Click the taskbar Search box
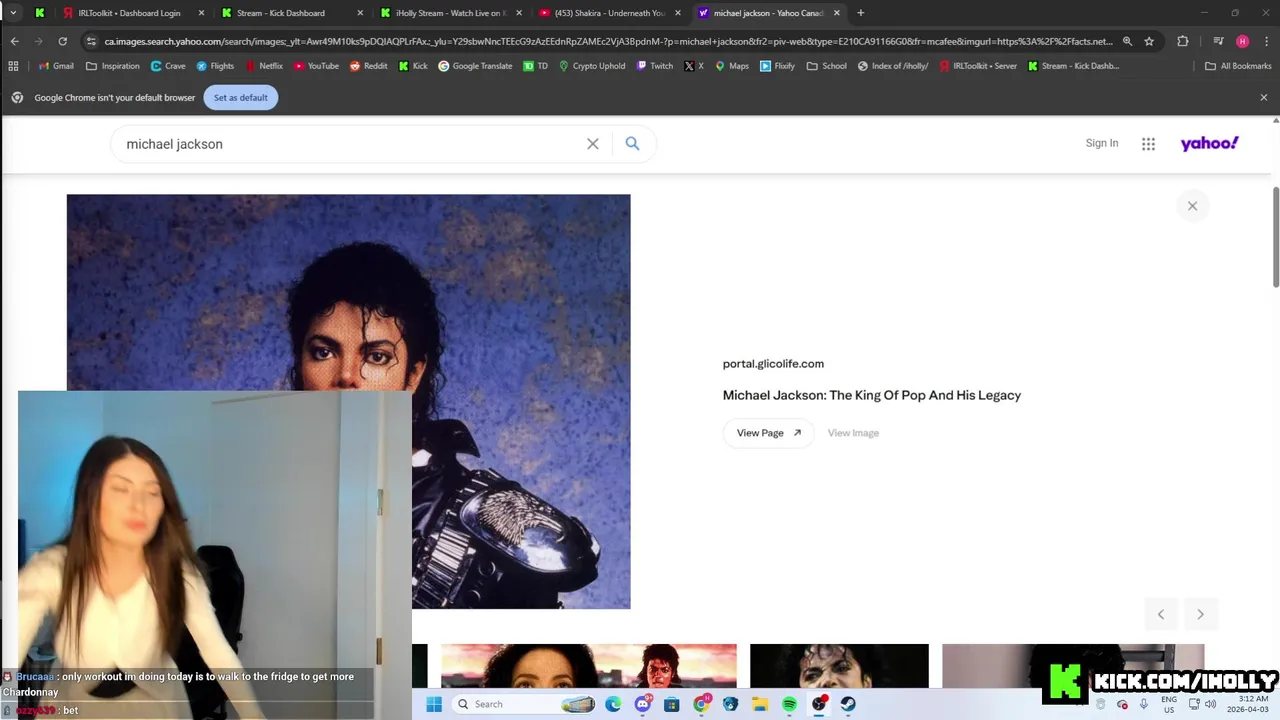Viewport: 1280px width, 720px height. [x=526, y=704]
